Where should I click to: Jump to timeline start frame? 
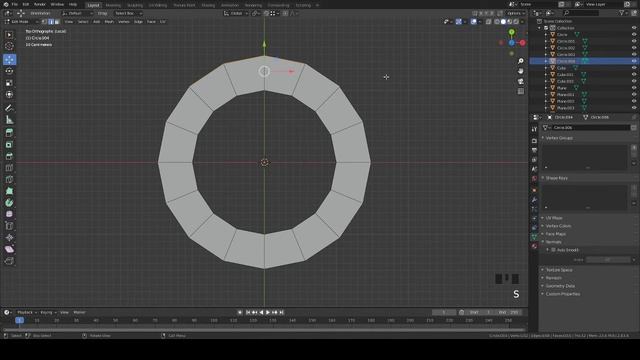[248, 312]
